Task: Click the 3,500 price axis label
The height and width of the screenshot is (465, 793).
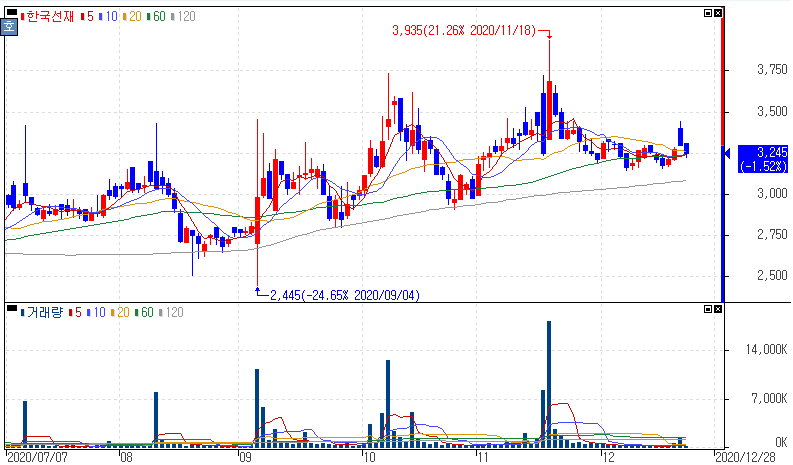Action: click(x=772, y=112)
